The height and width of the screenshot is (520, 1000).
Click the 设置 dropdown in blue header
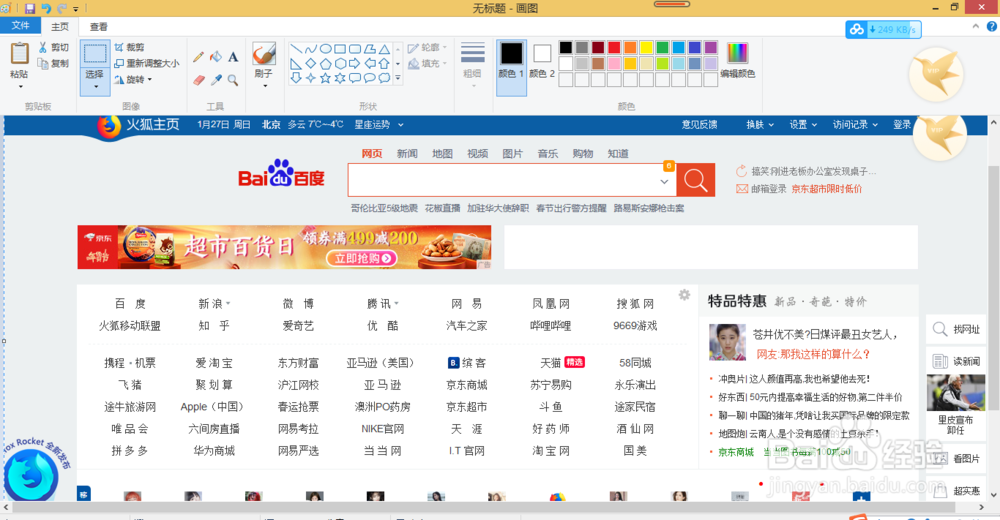803,124
